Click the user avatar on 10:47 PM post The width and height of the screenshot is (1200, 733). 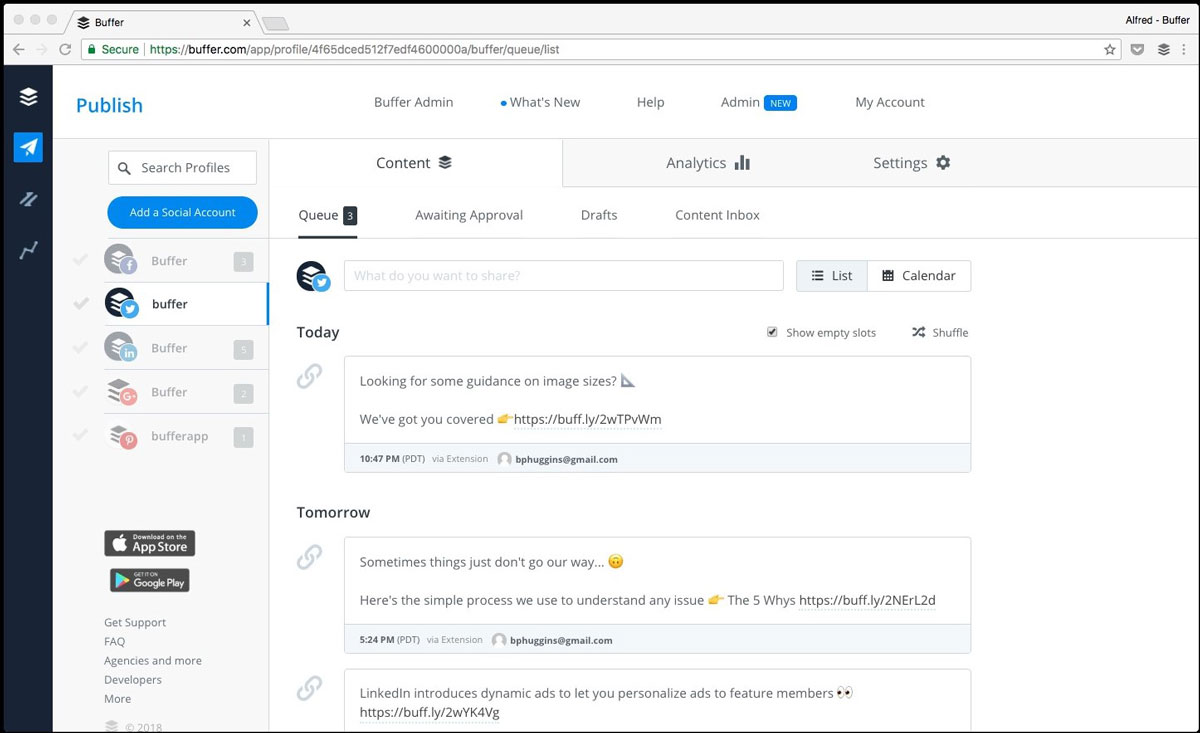click(504, 459)
